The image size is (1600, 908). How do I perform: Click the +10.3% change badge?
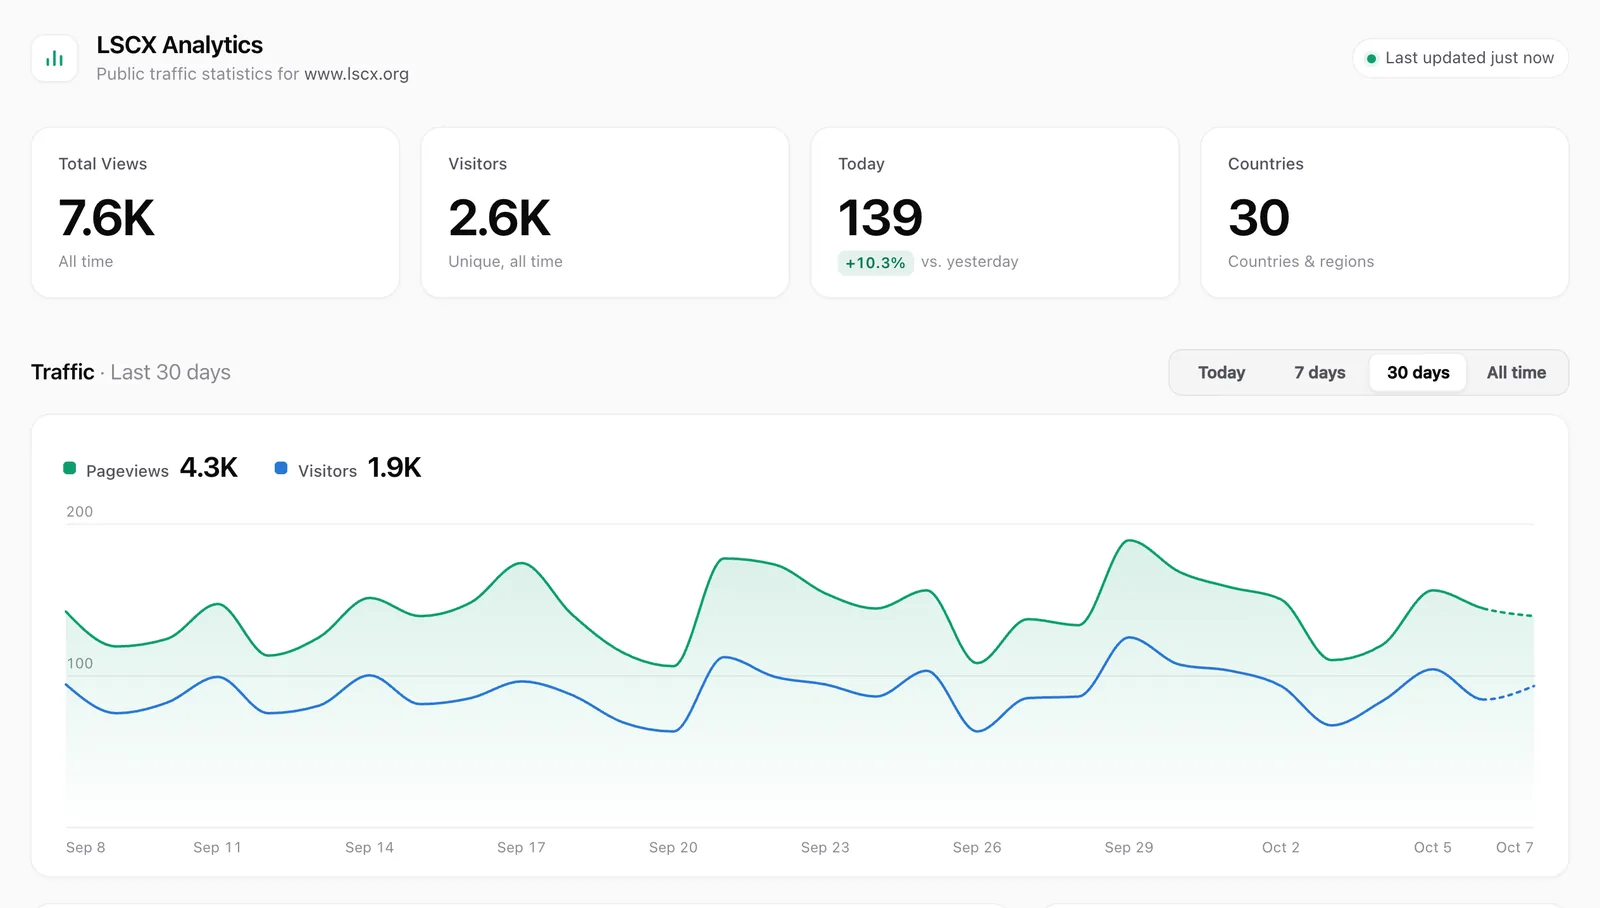pyautogui.click(x=875, y=263)
